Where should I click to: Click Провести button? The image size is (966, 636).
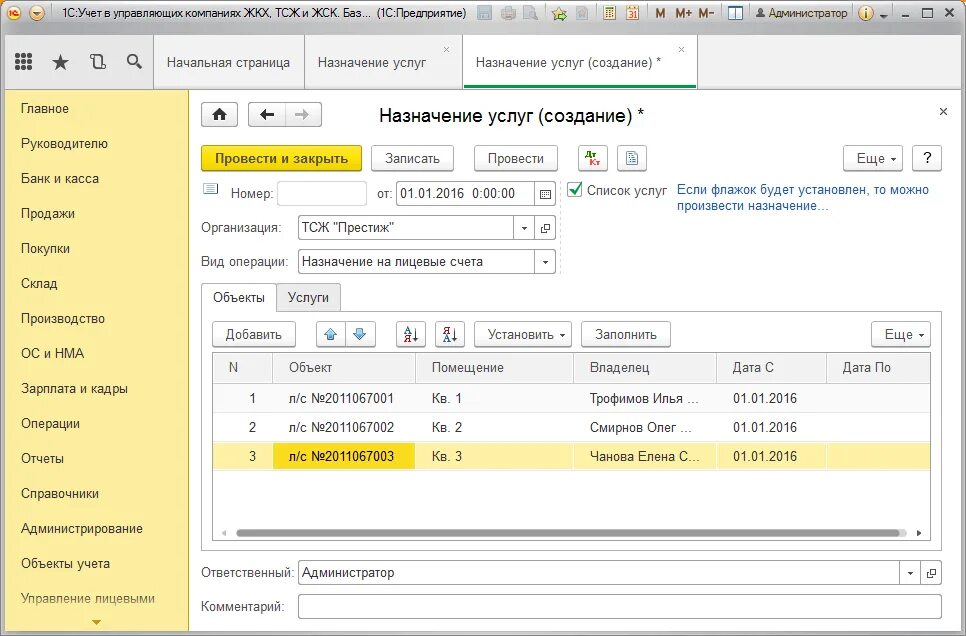pos(516,158)
